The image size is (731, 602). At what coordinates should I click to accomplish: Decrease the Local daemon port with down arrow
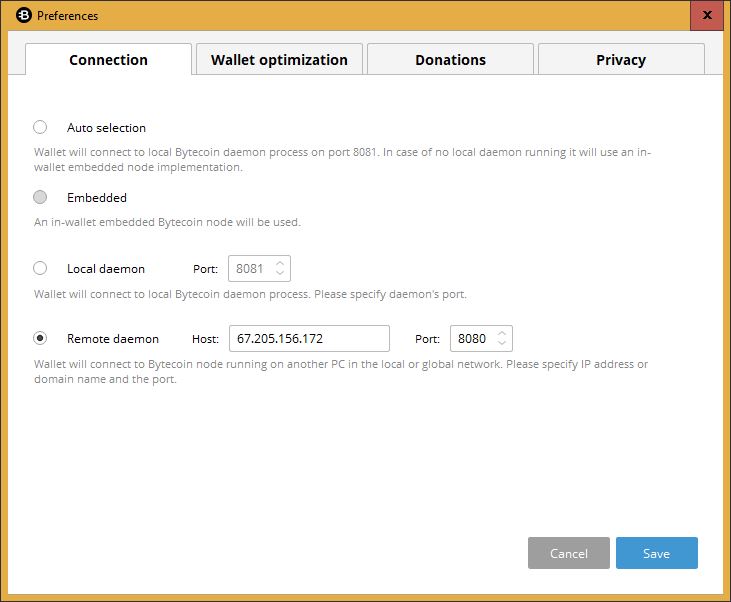280,273
